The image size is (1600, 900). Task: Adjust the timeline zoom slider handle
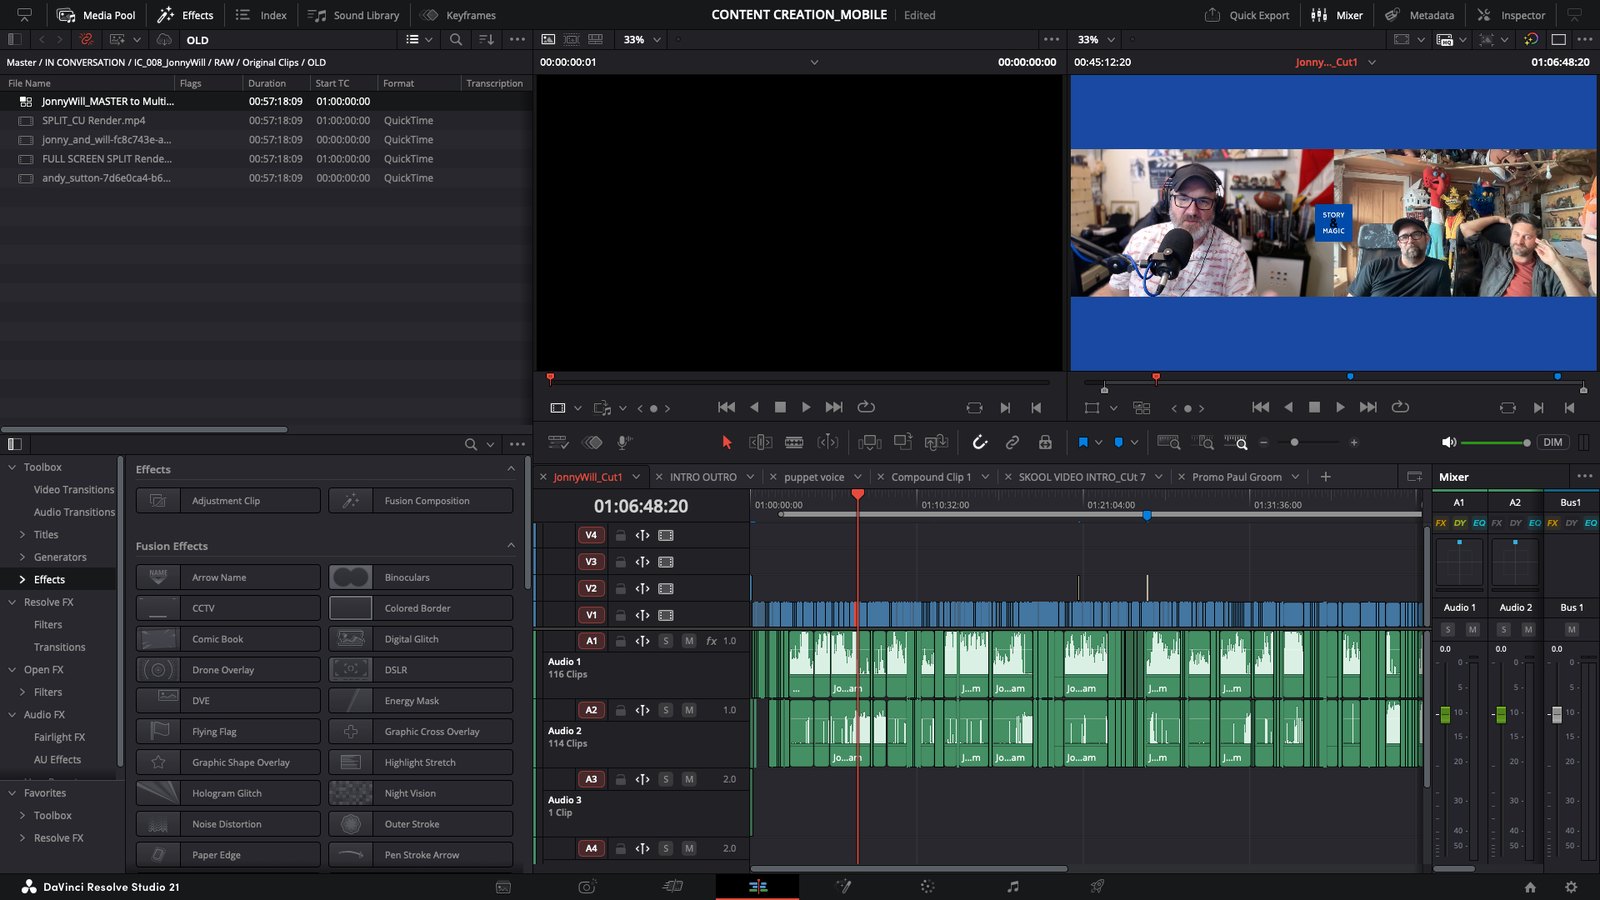(1295, 442)
